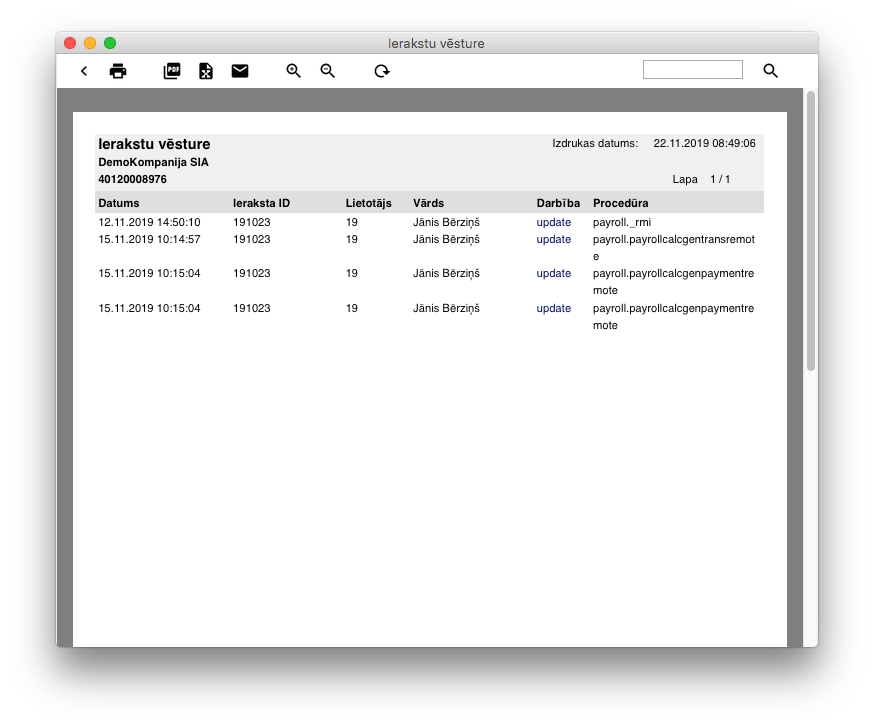Screen dimensions: 874x727
Task: Maximize the window with the green button
Action: point(110,43)
